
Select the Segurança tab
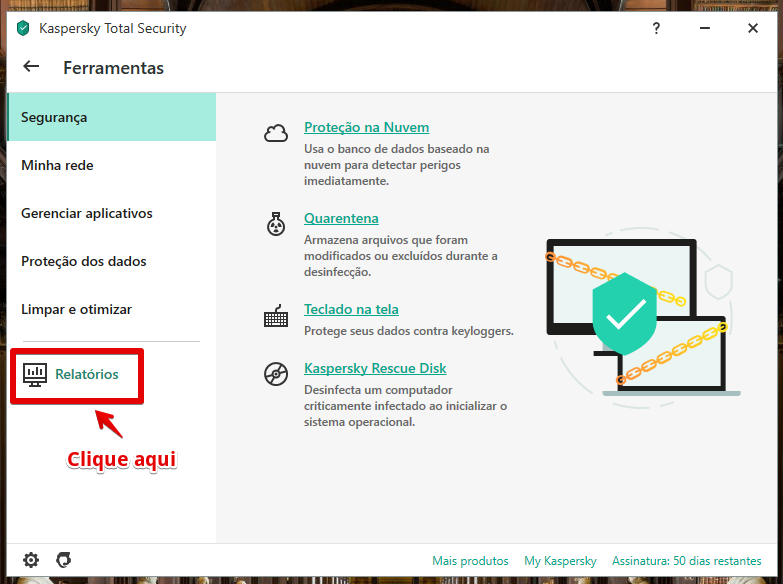point(112,117)
